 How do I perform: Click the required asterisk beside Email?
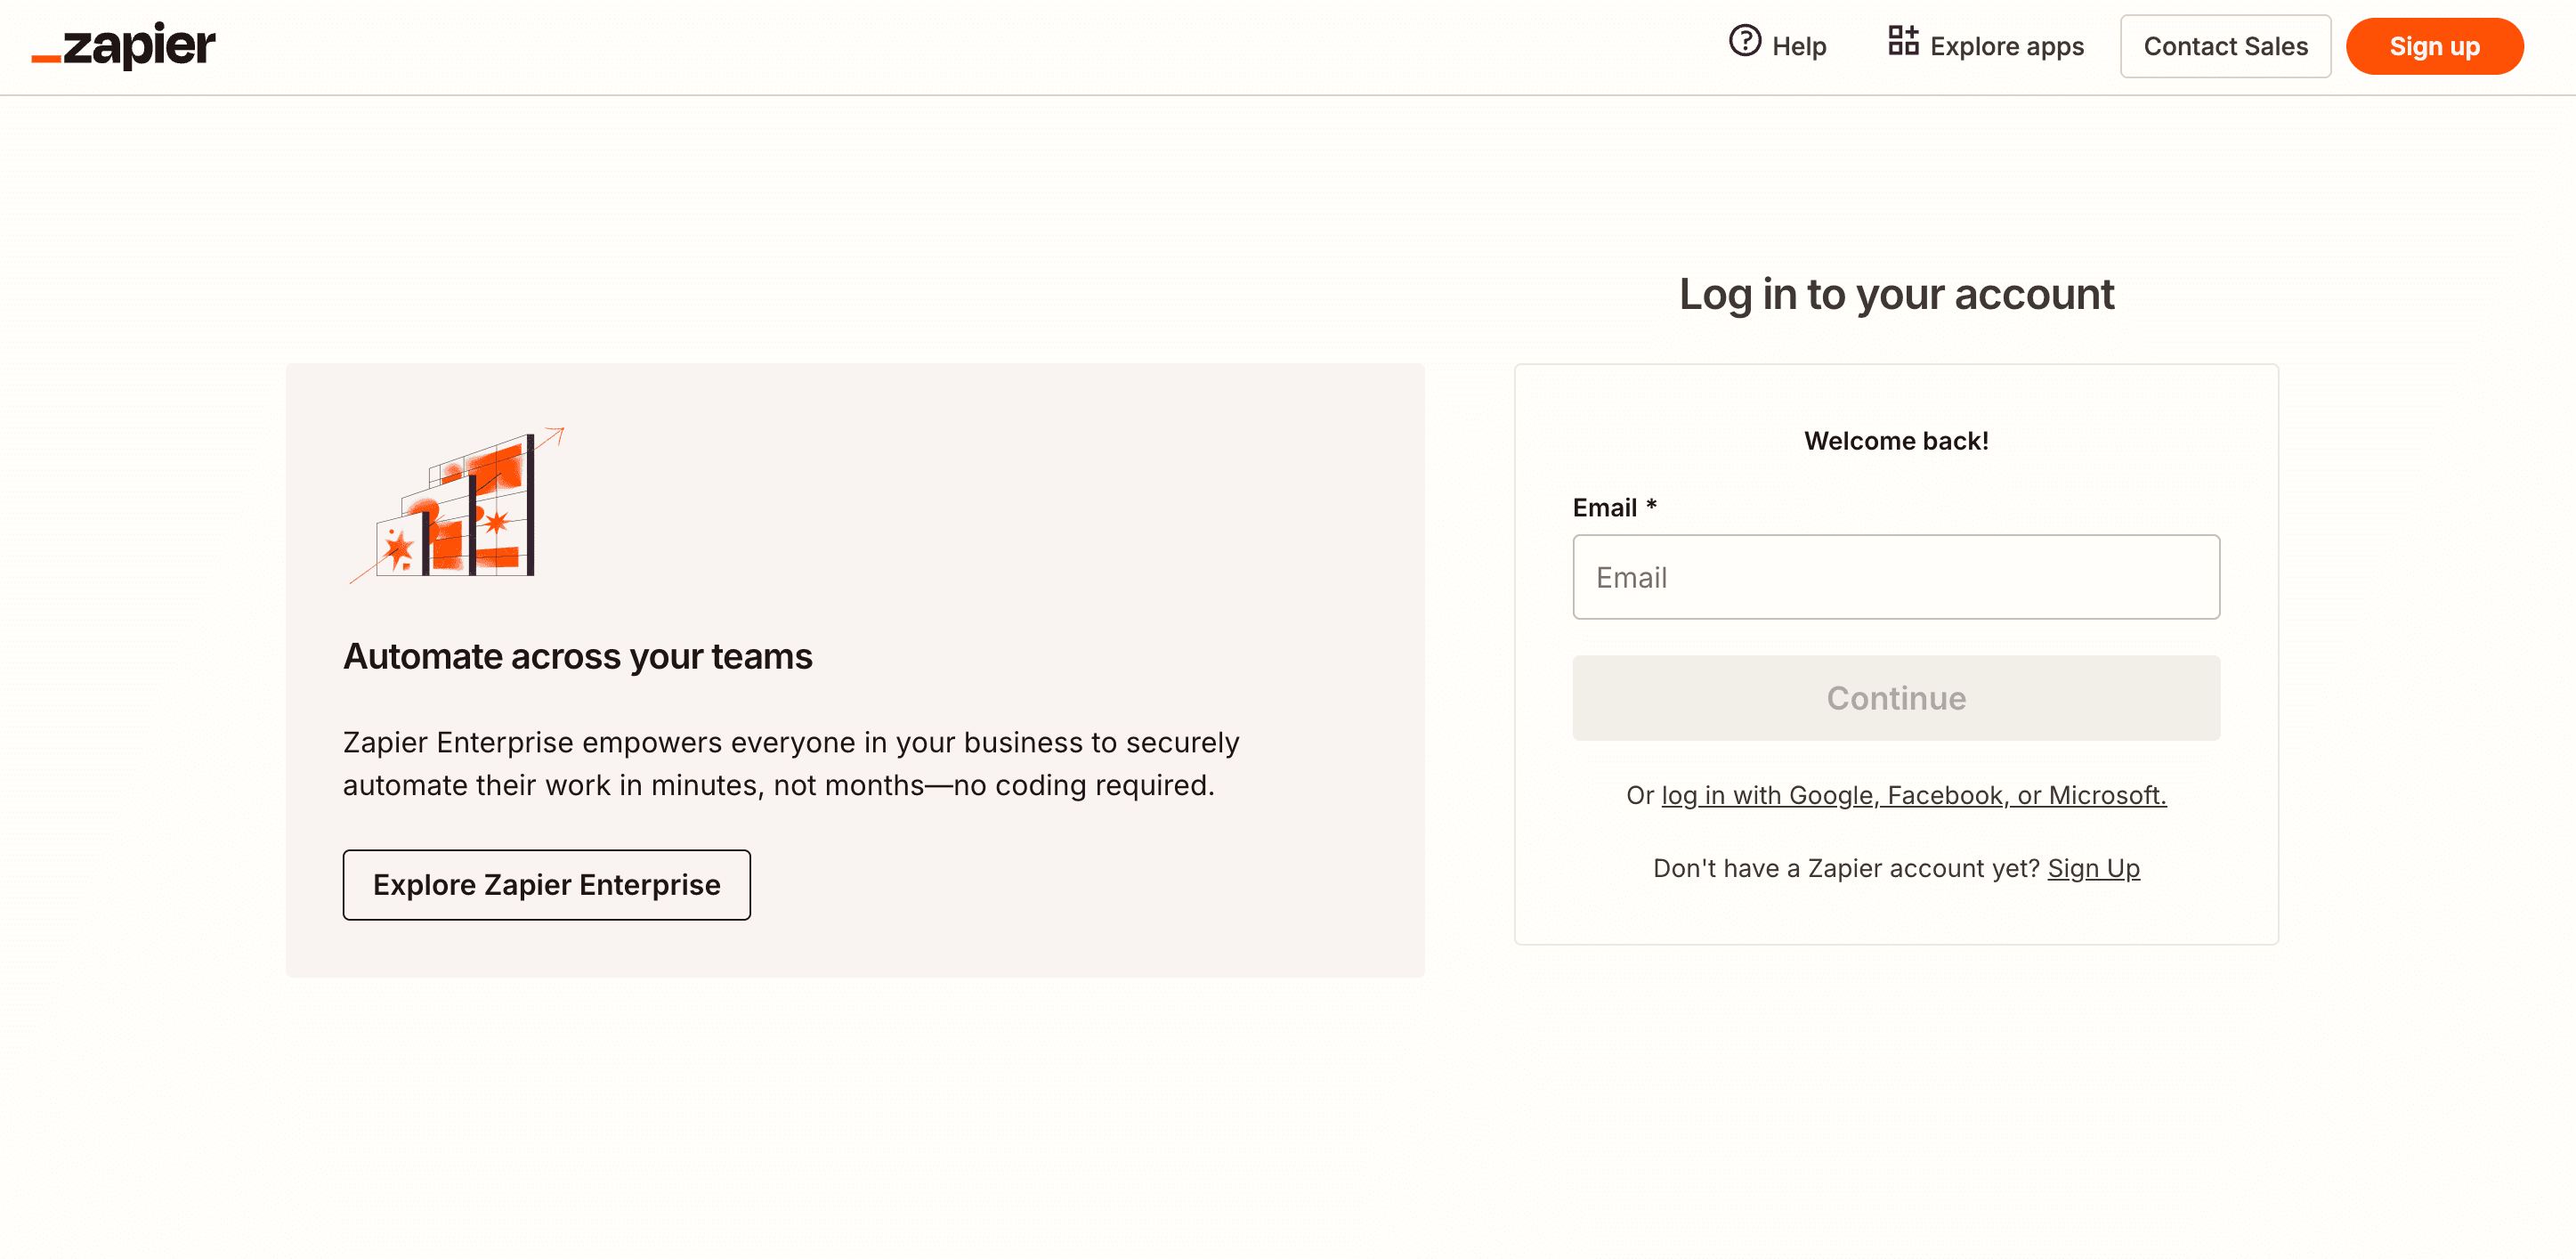tap(1651, 505)
